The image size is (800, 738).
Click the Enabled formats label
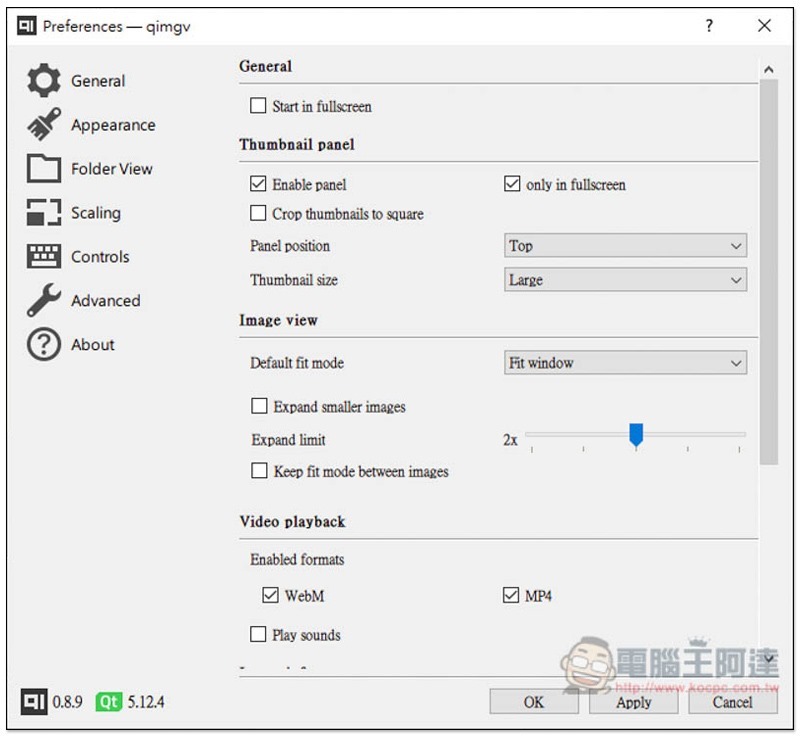tap(297, 559)
